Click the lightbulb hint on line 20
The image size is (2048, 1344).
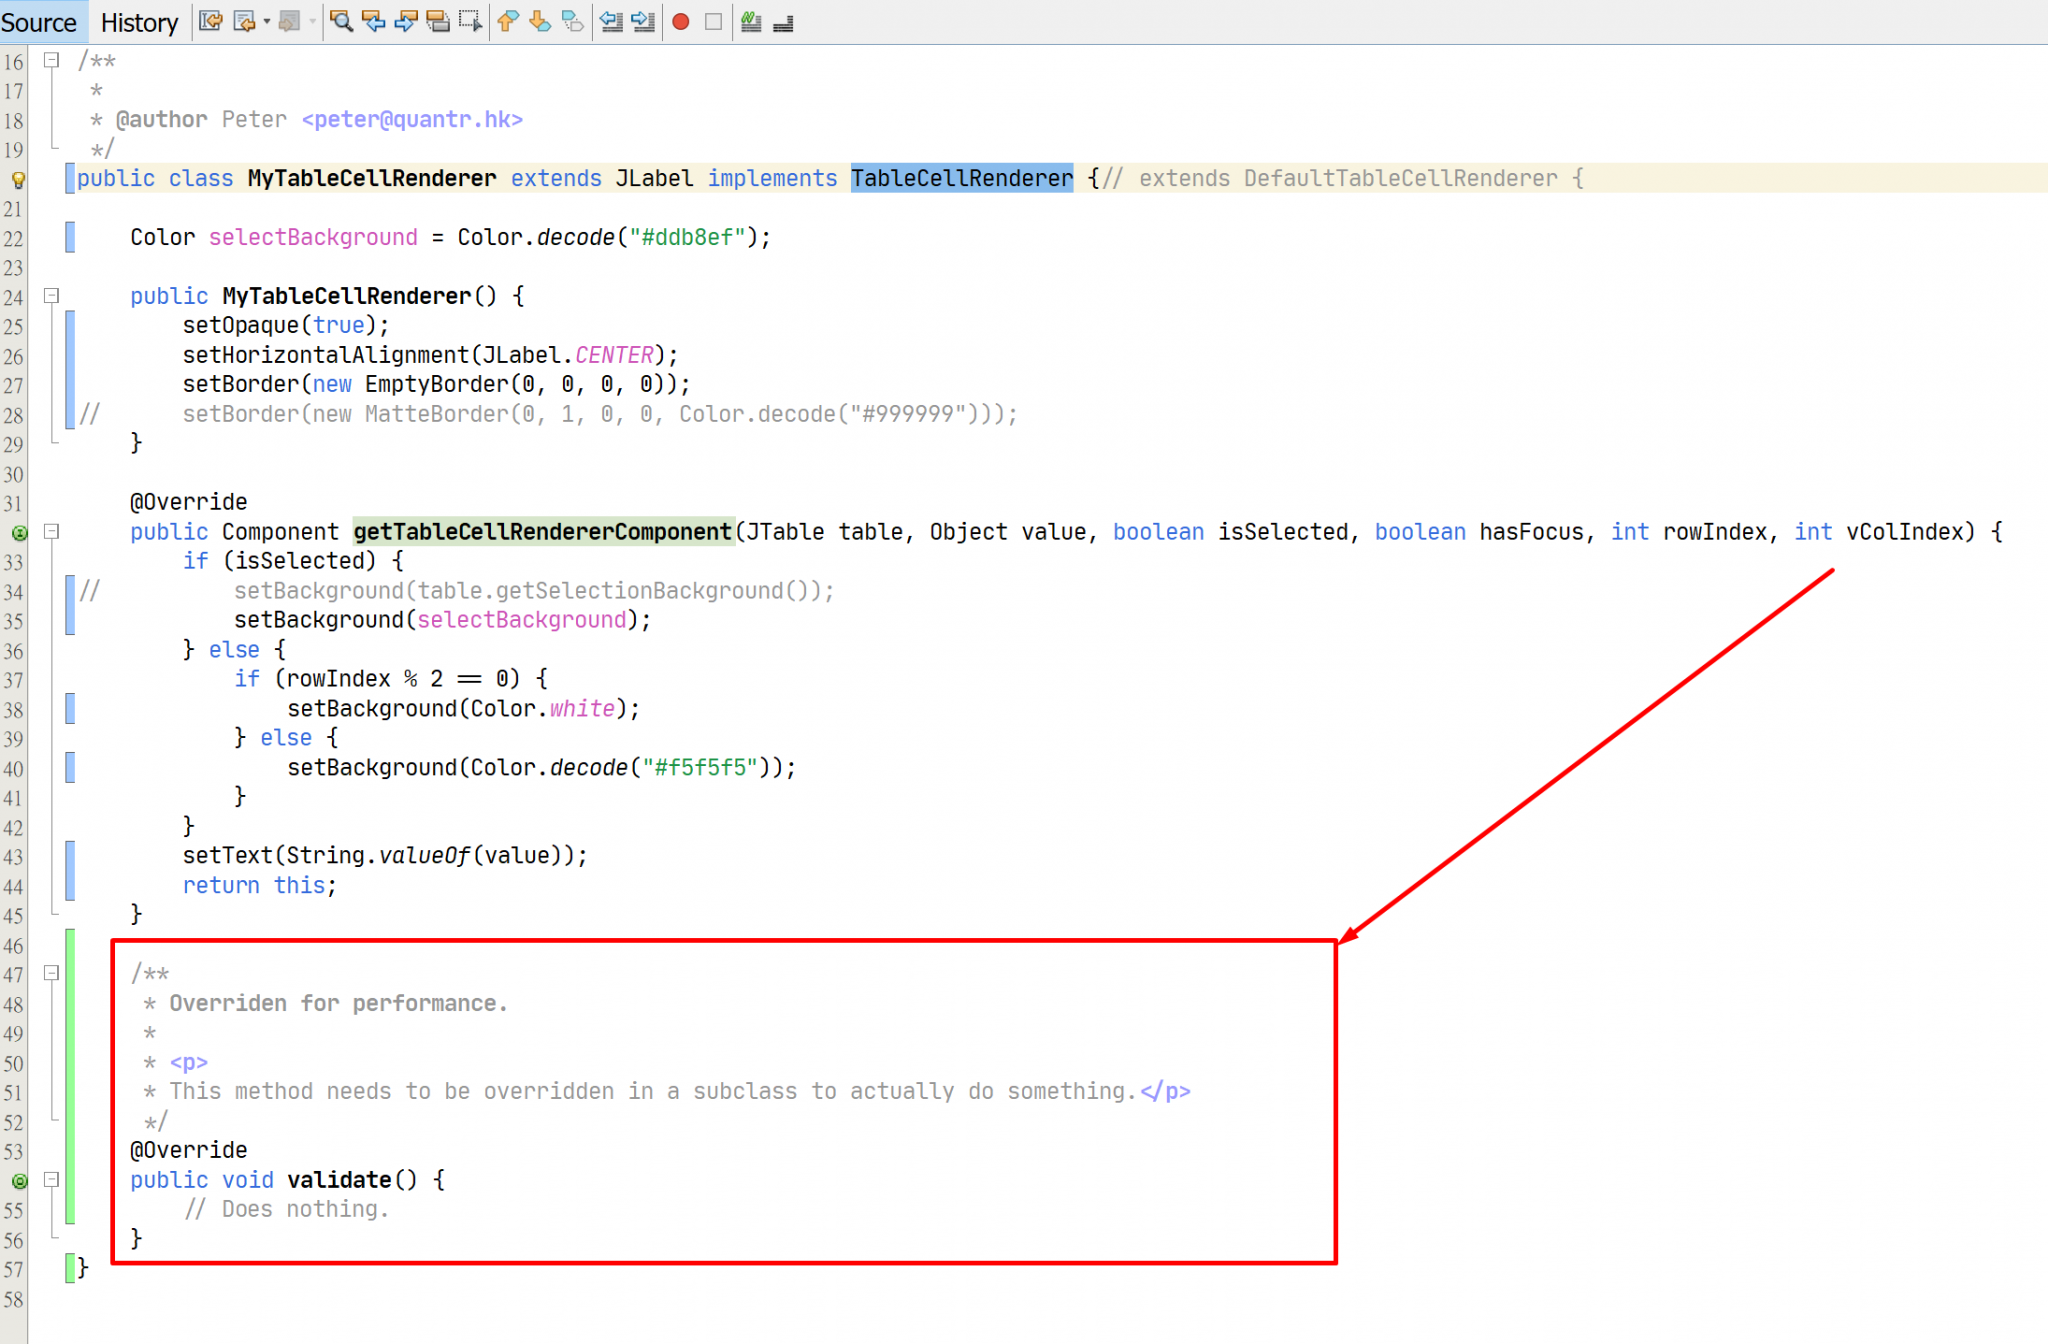(x=17, y=180)
